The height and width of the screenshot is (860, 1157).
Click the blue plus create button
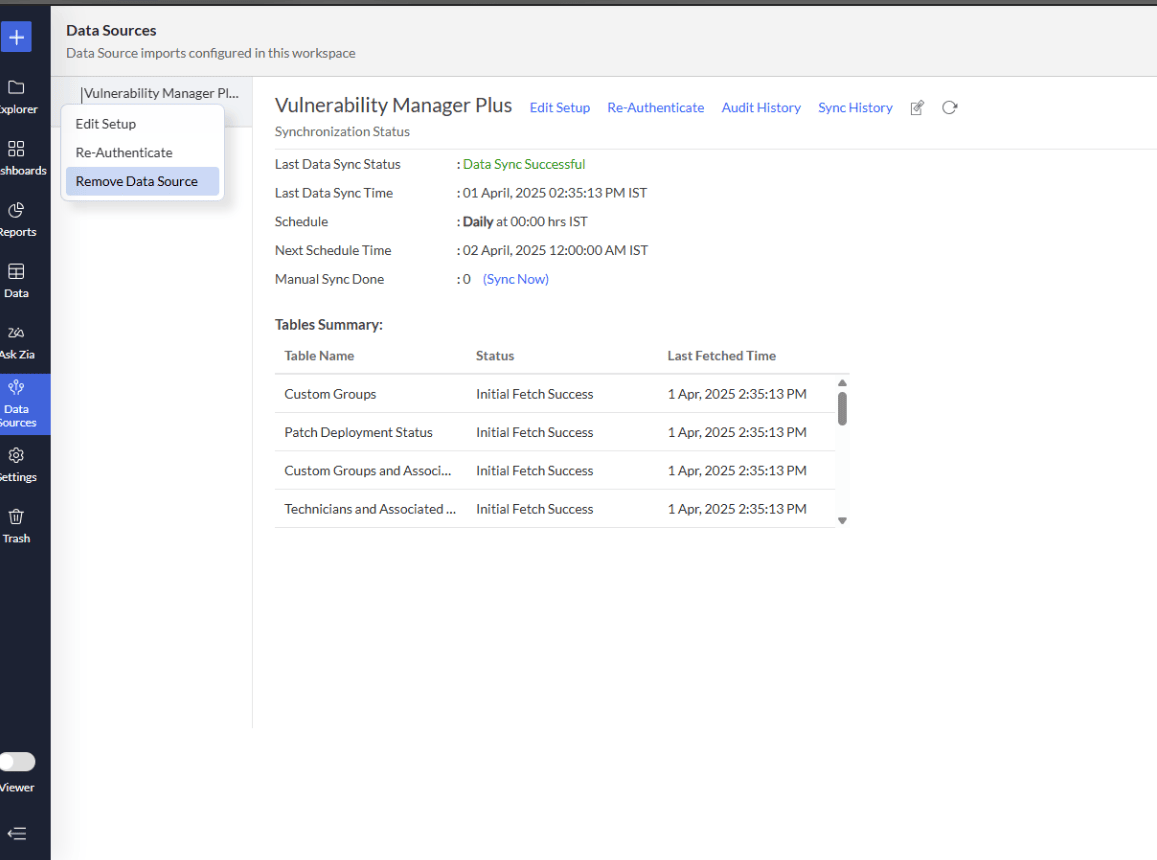click(x=17, y=37)
